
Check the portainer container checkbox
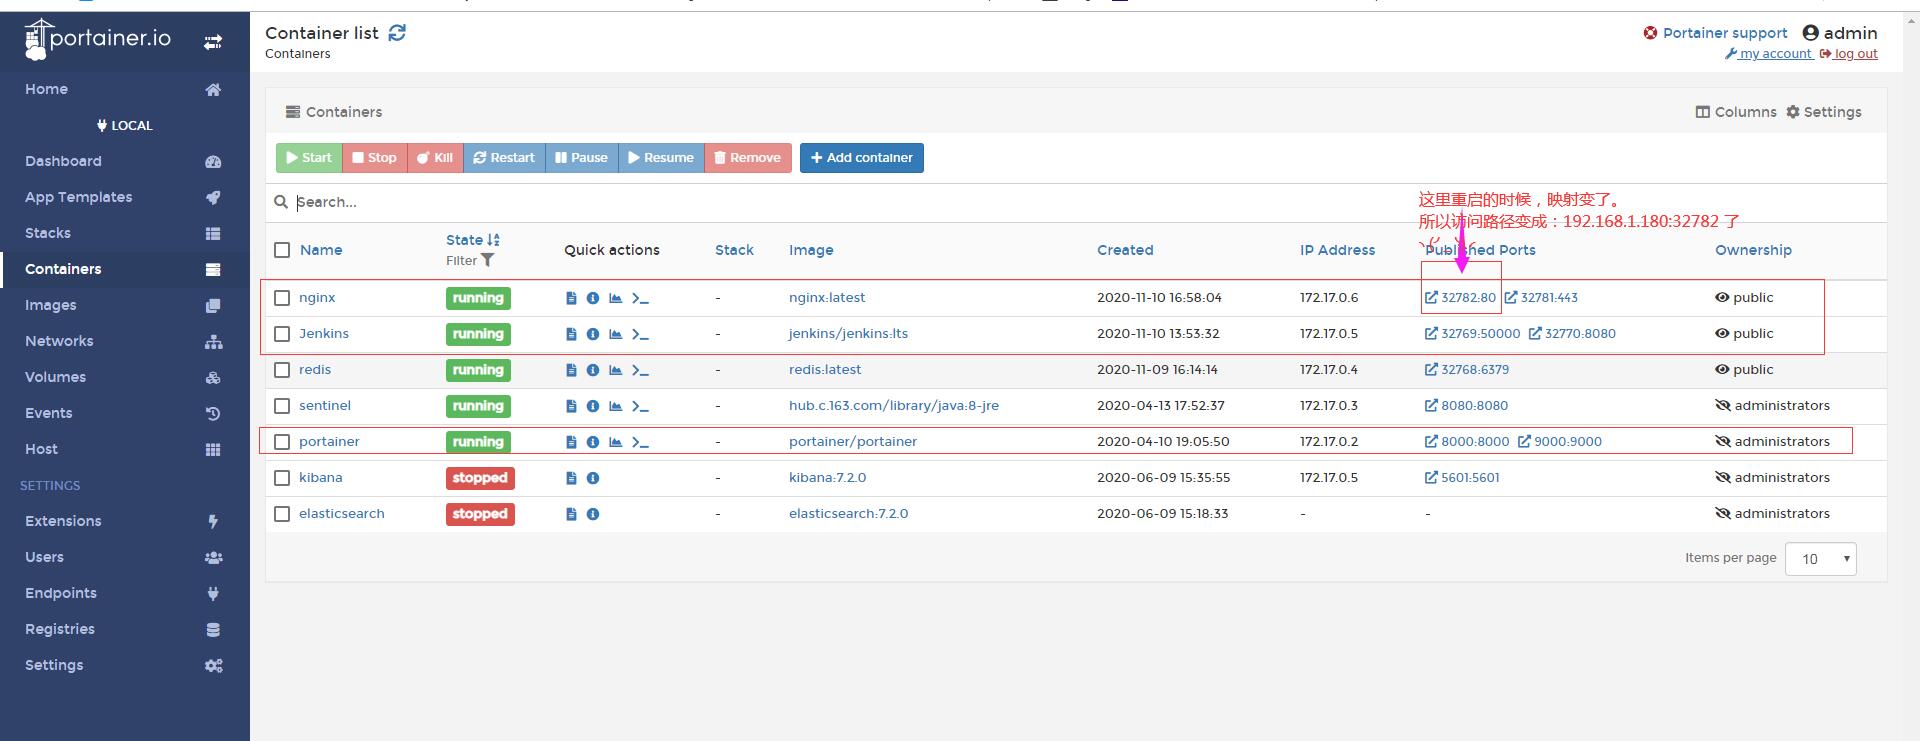282,442
